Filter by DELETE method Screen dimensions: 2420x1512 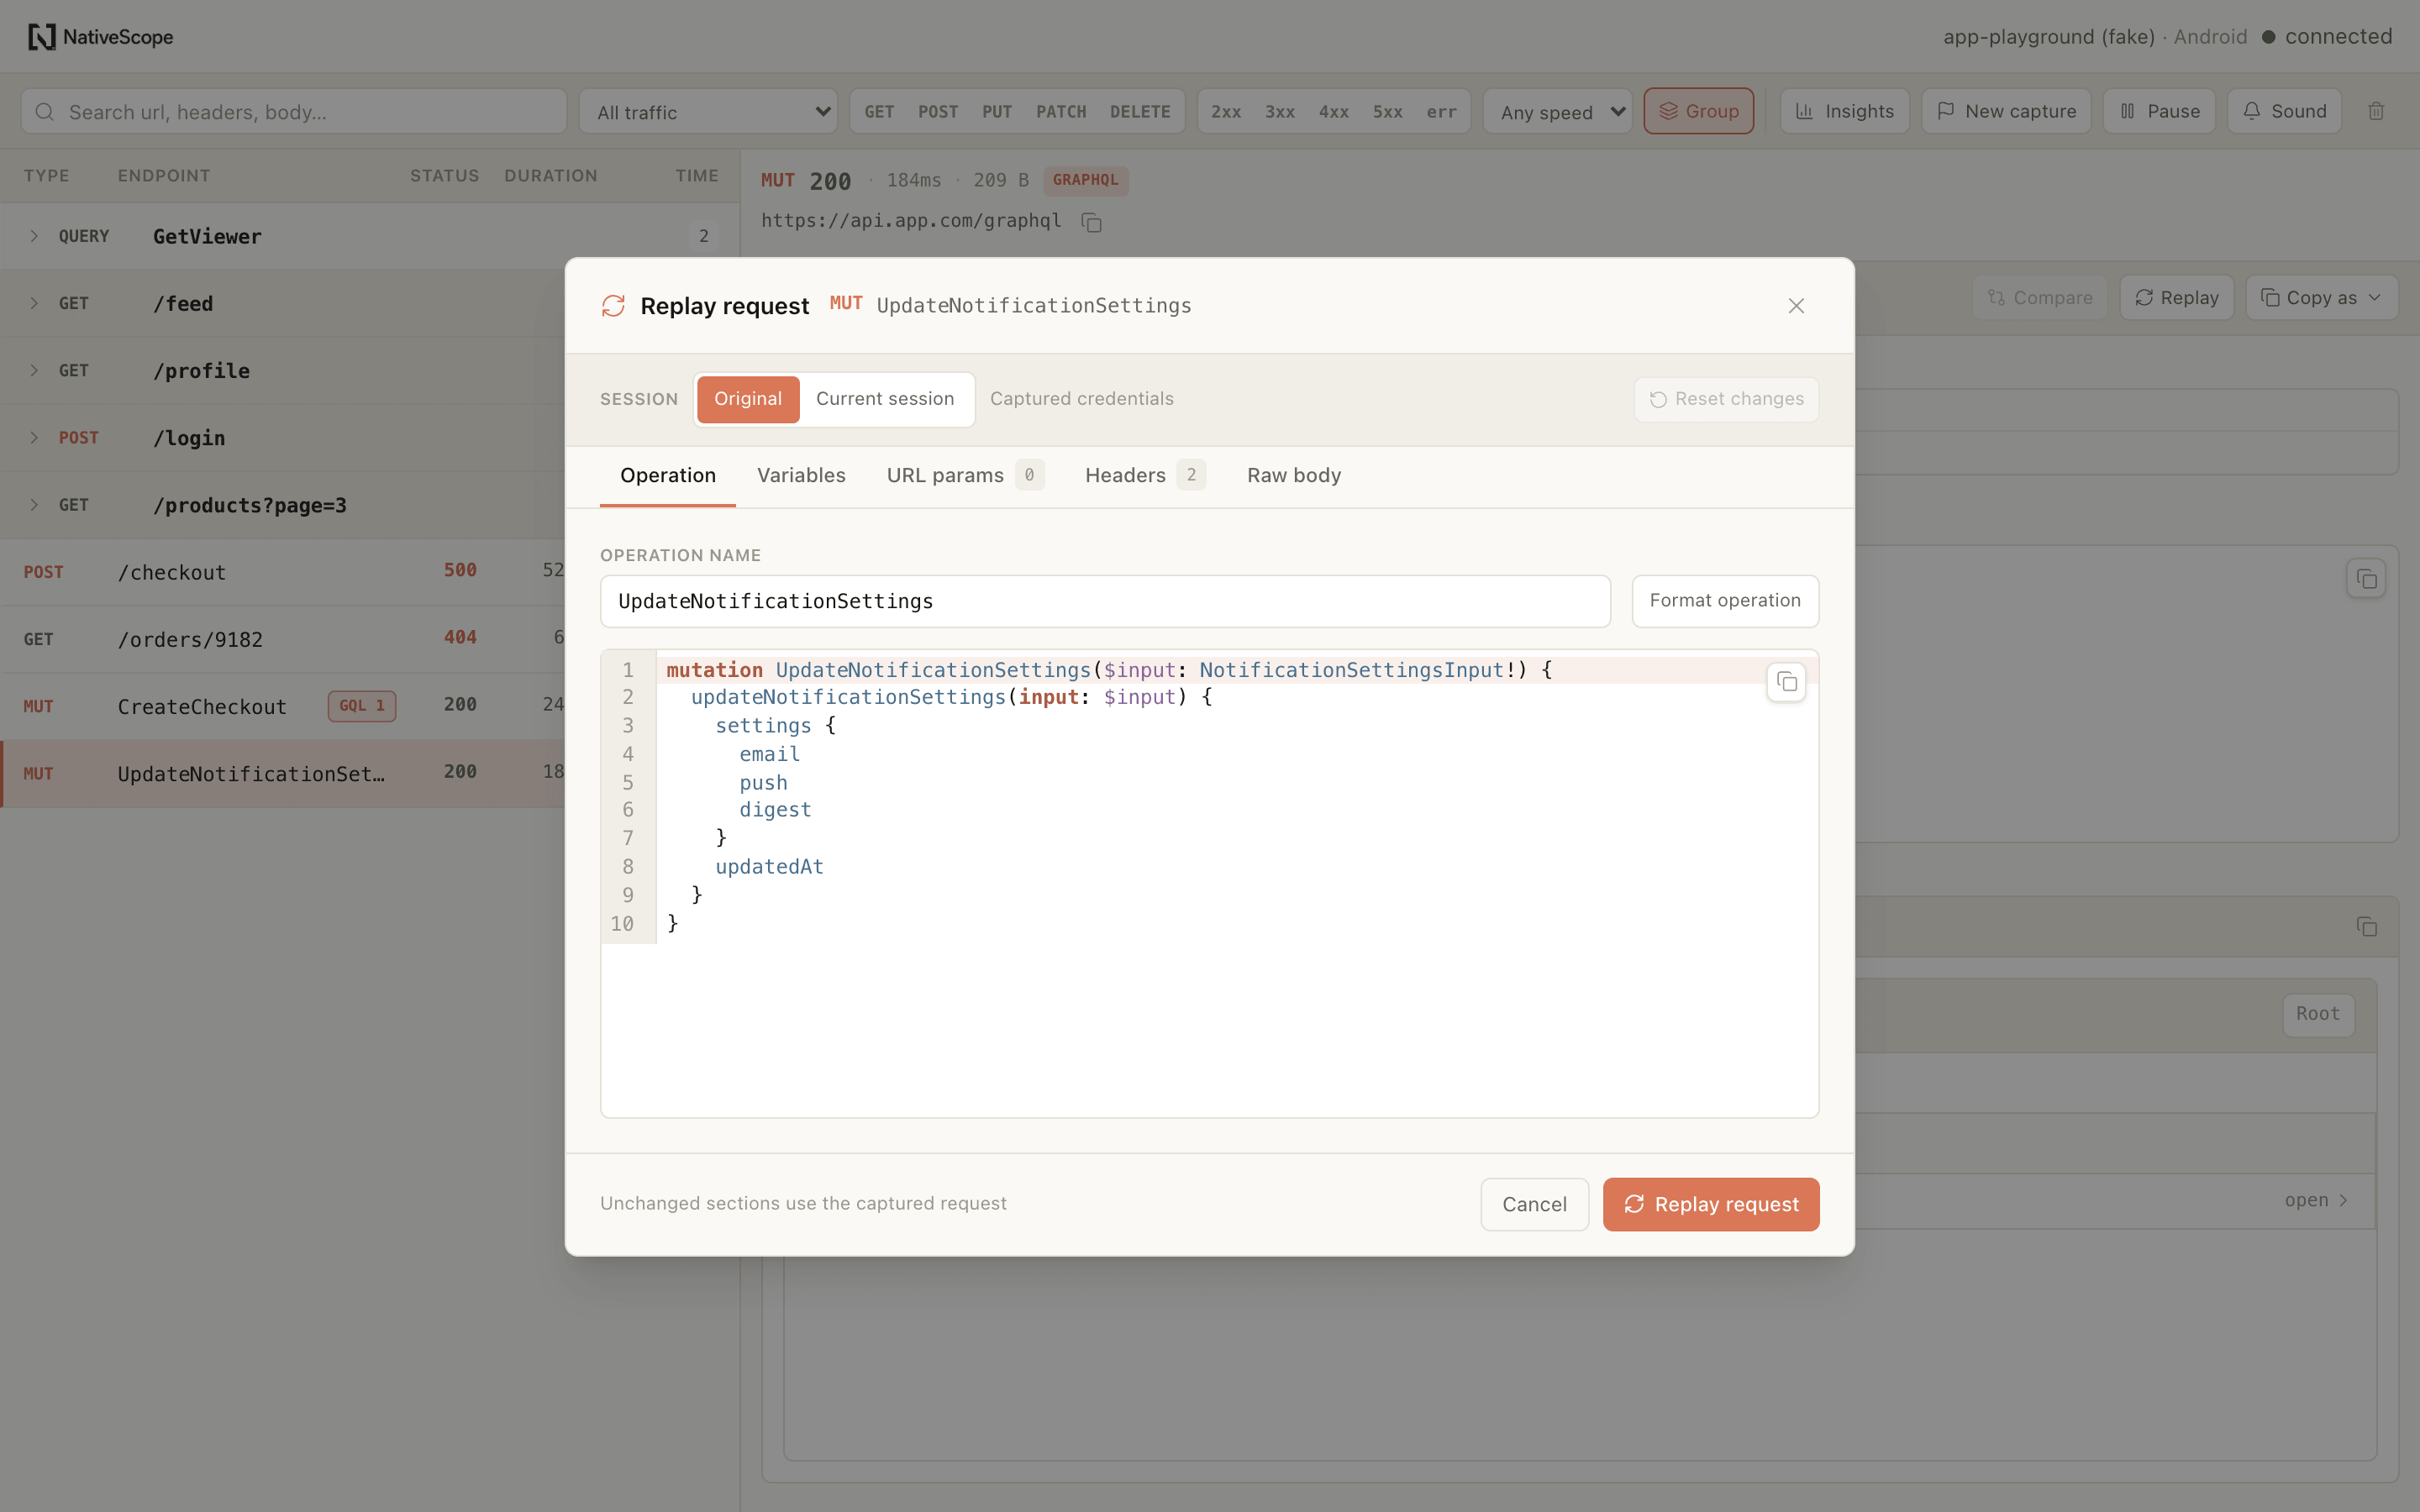1140,112
